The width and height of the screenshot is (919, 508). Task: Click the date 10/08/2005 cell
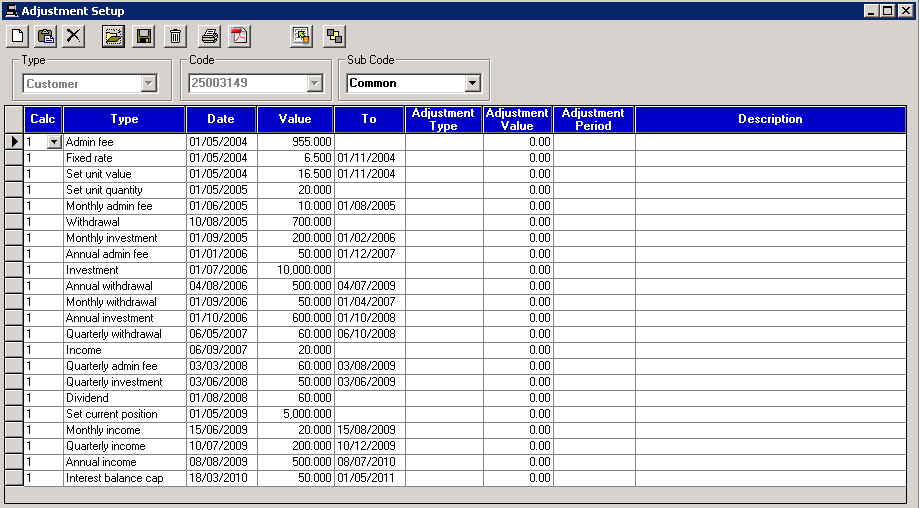pyautogui.click(x=222, y=222)
